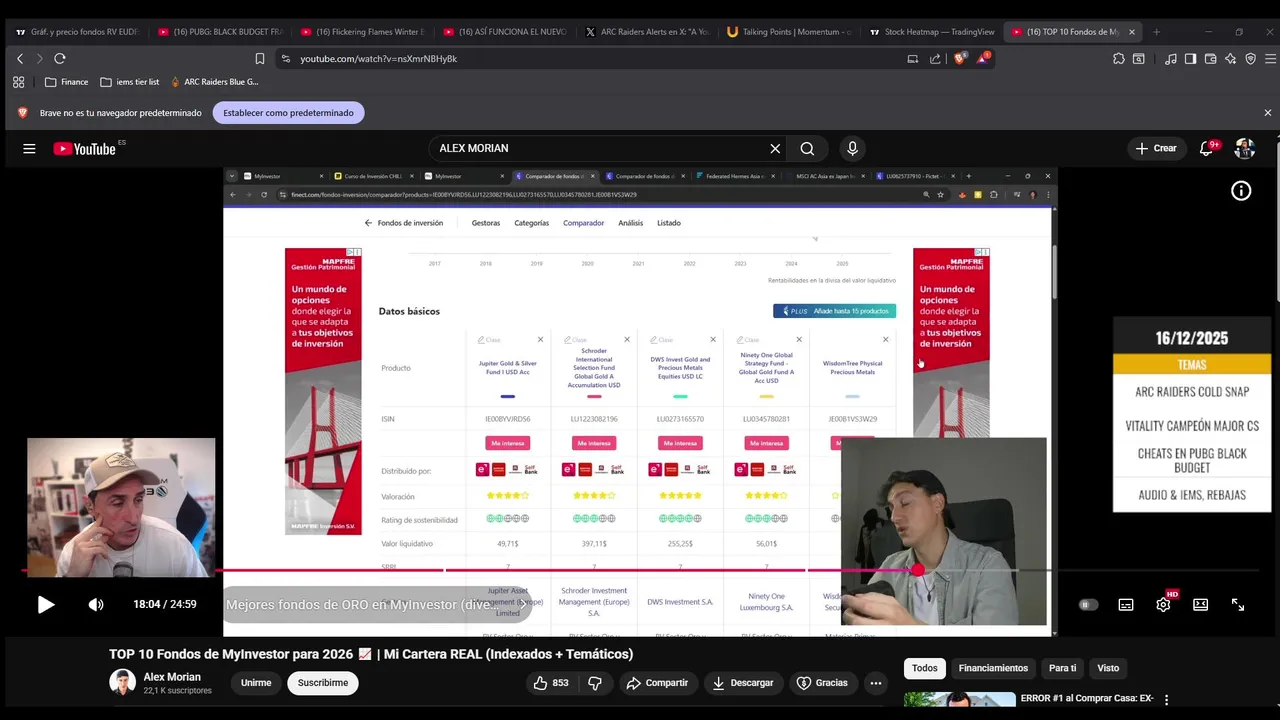Image resolution: width=1280 pixels, height=720 pixels.
Task: Reload the current page
Action: tap(60, 59)
